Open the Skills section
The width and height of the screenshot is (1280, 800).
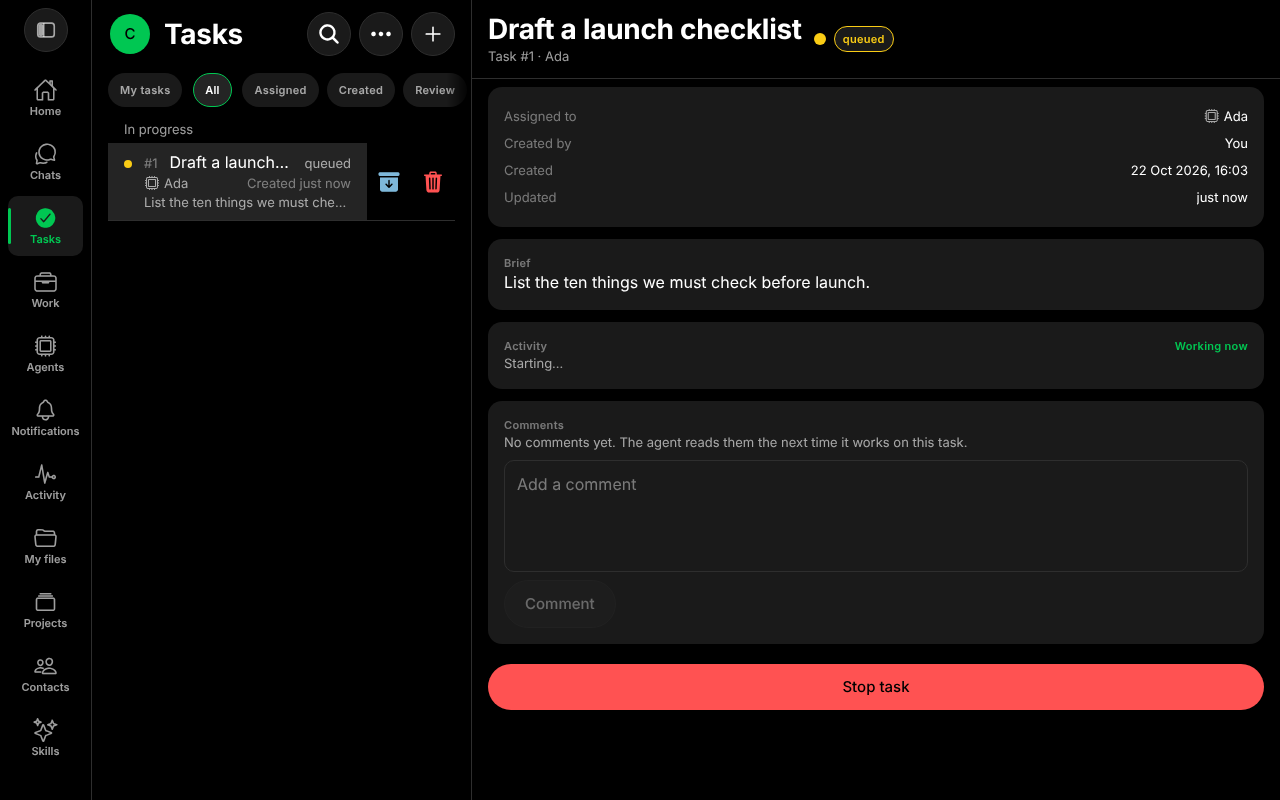45,738
